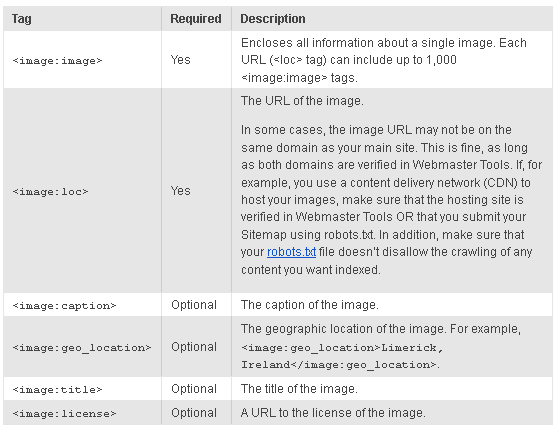Click 'The caption of the image.' description
Image resolution: width=560 pixels, height=429 pixels.
(x=310, y=305)
